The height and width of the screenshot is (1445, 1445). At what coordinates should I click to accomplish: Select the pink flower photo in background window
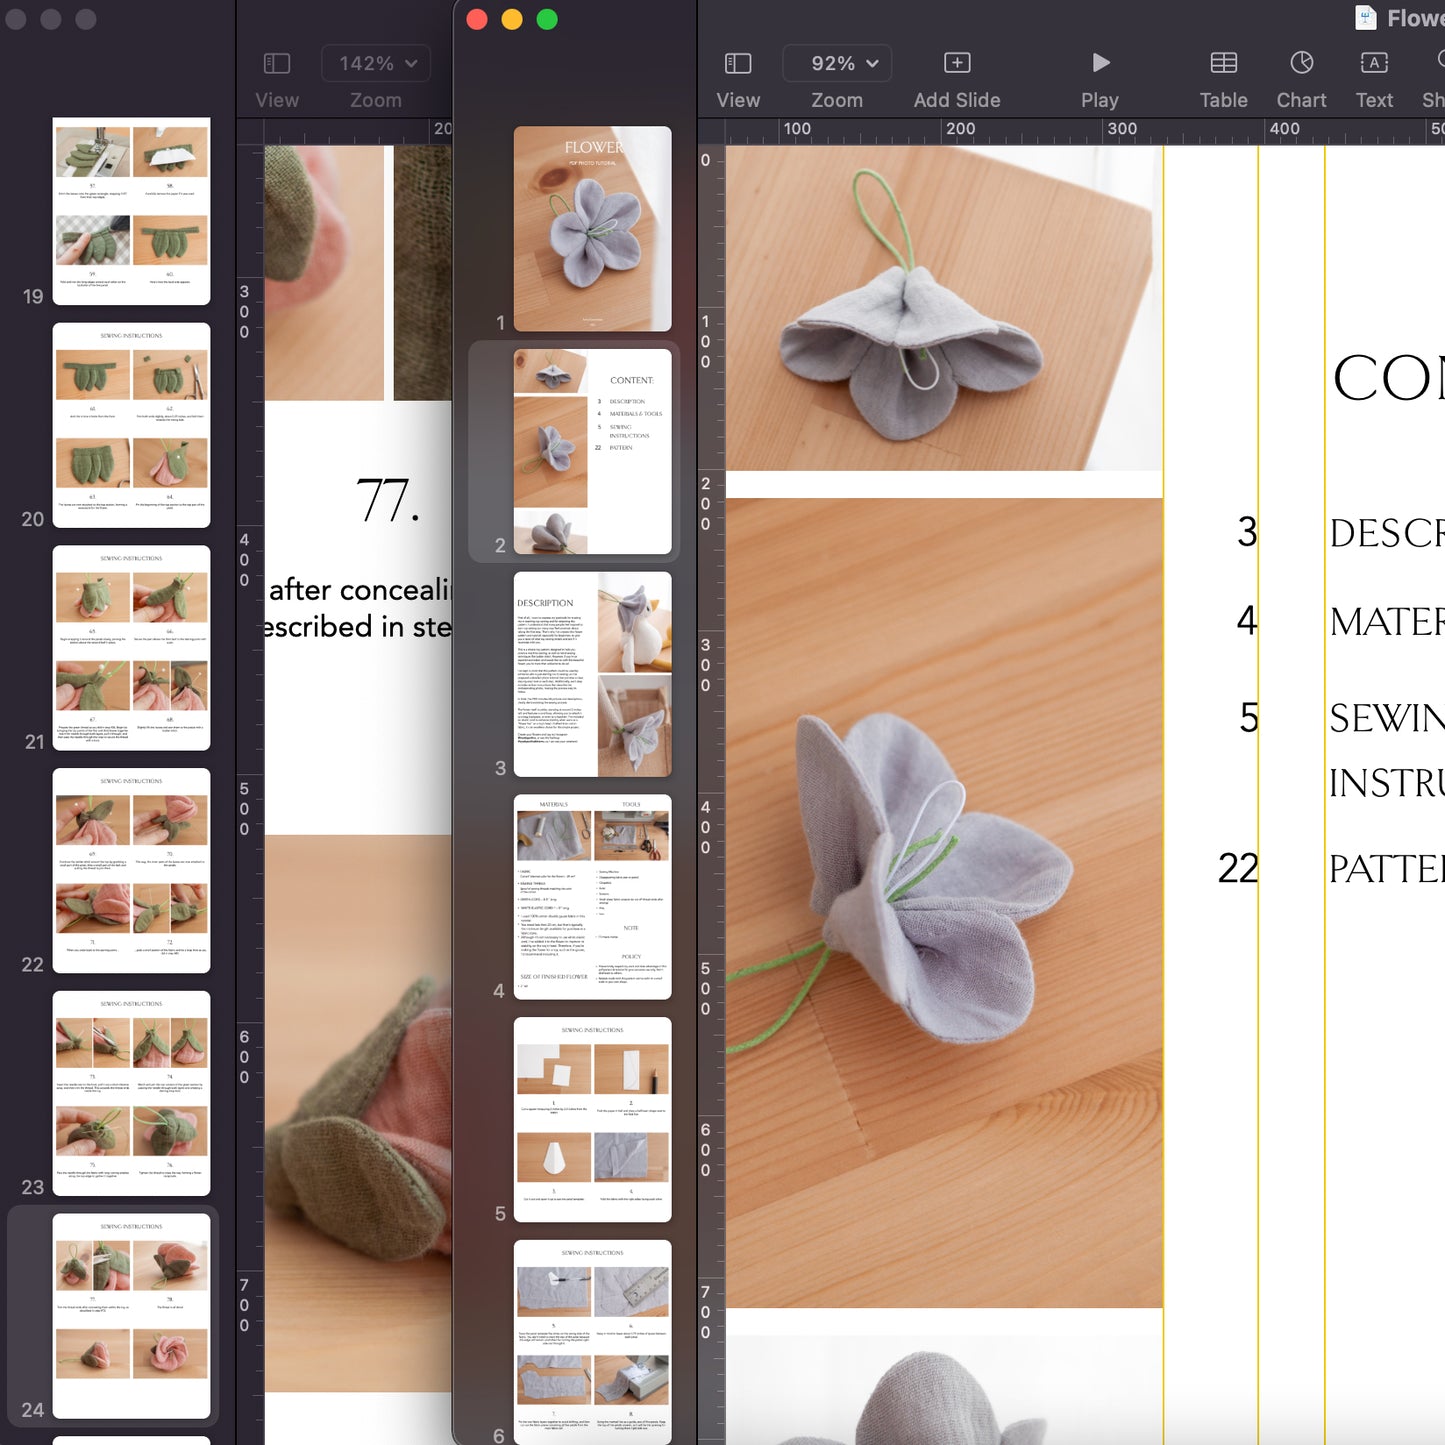(358, 1113)
